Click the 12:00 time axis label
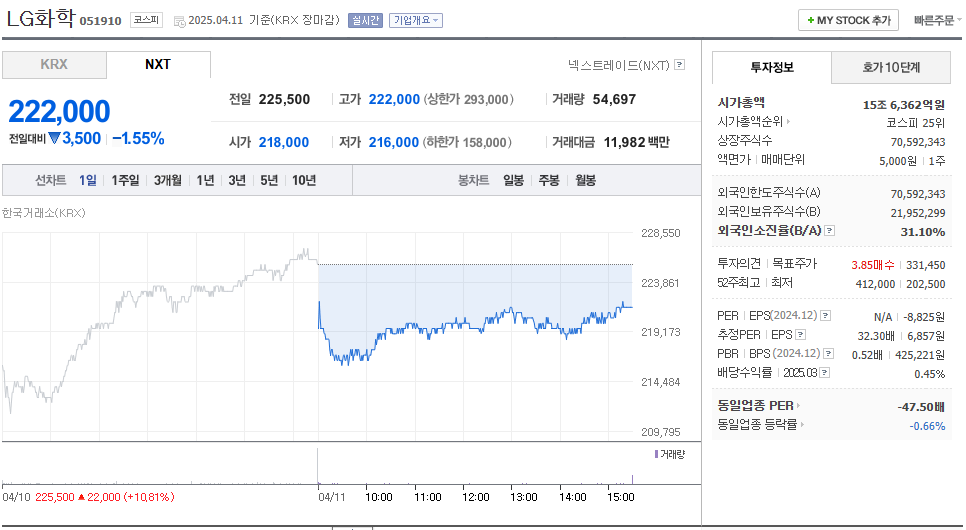 [x=476, y=497]
